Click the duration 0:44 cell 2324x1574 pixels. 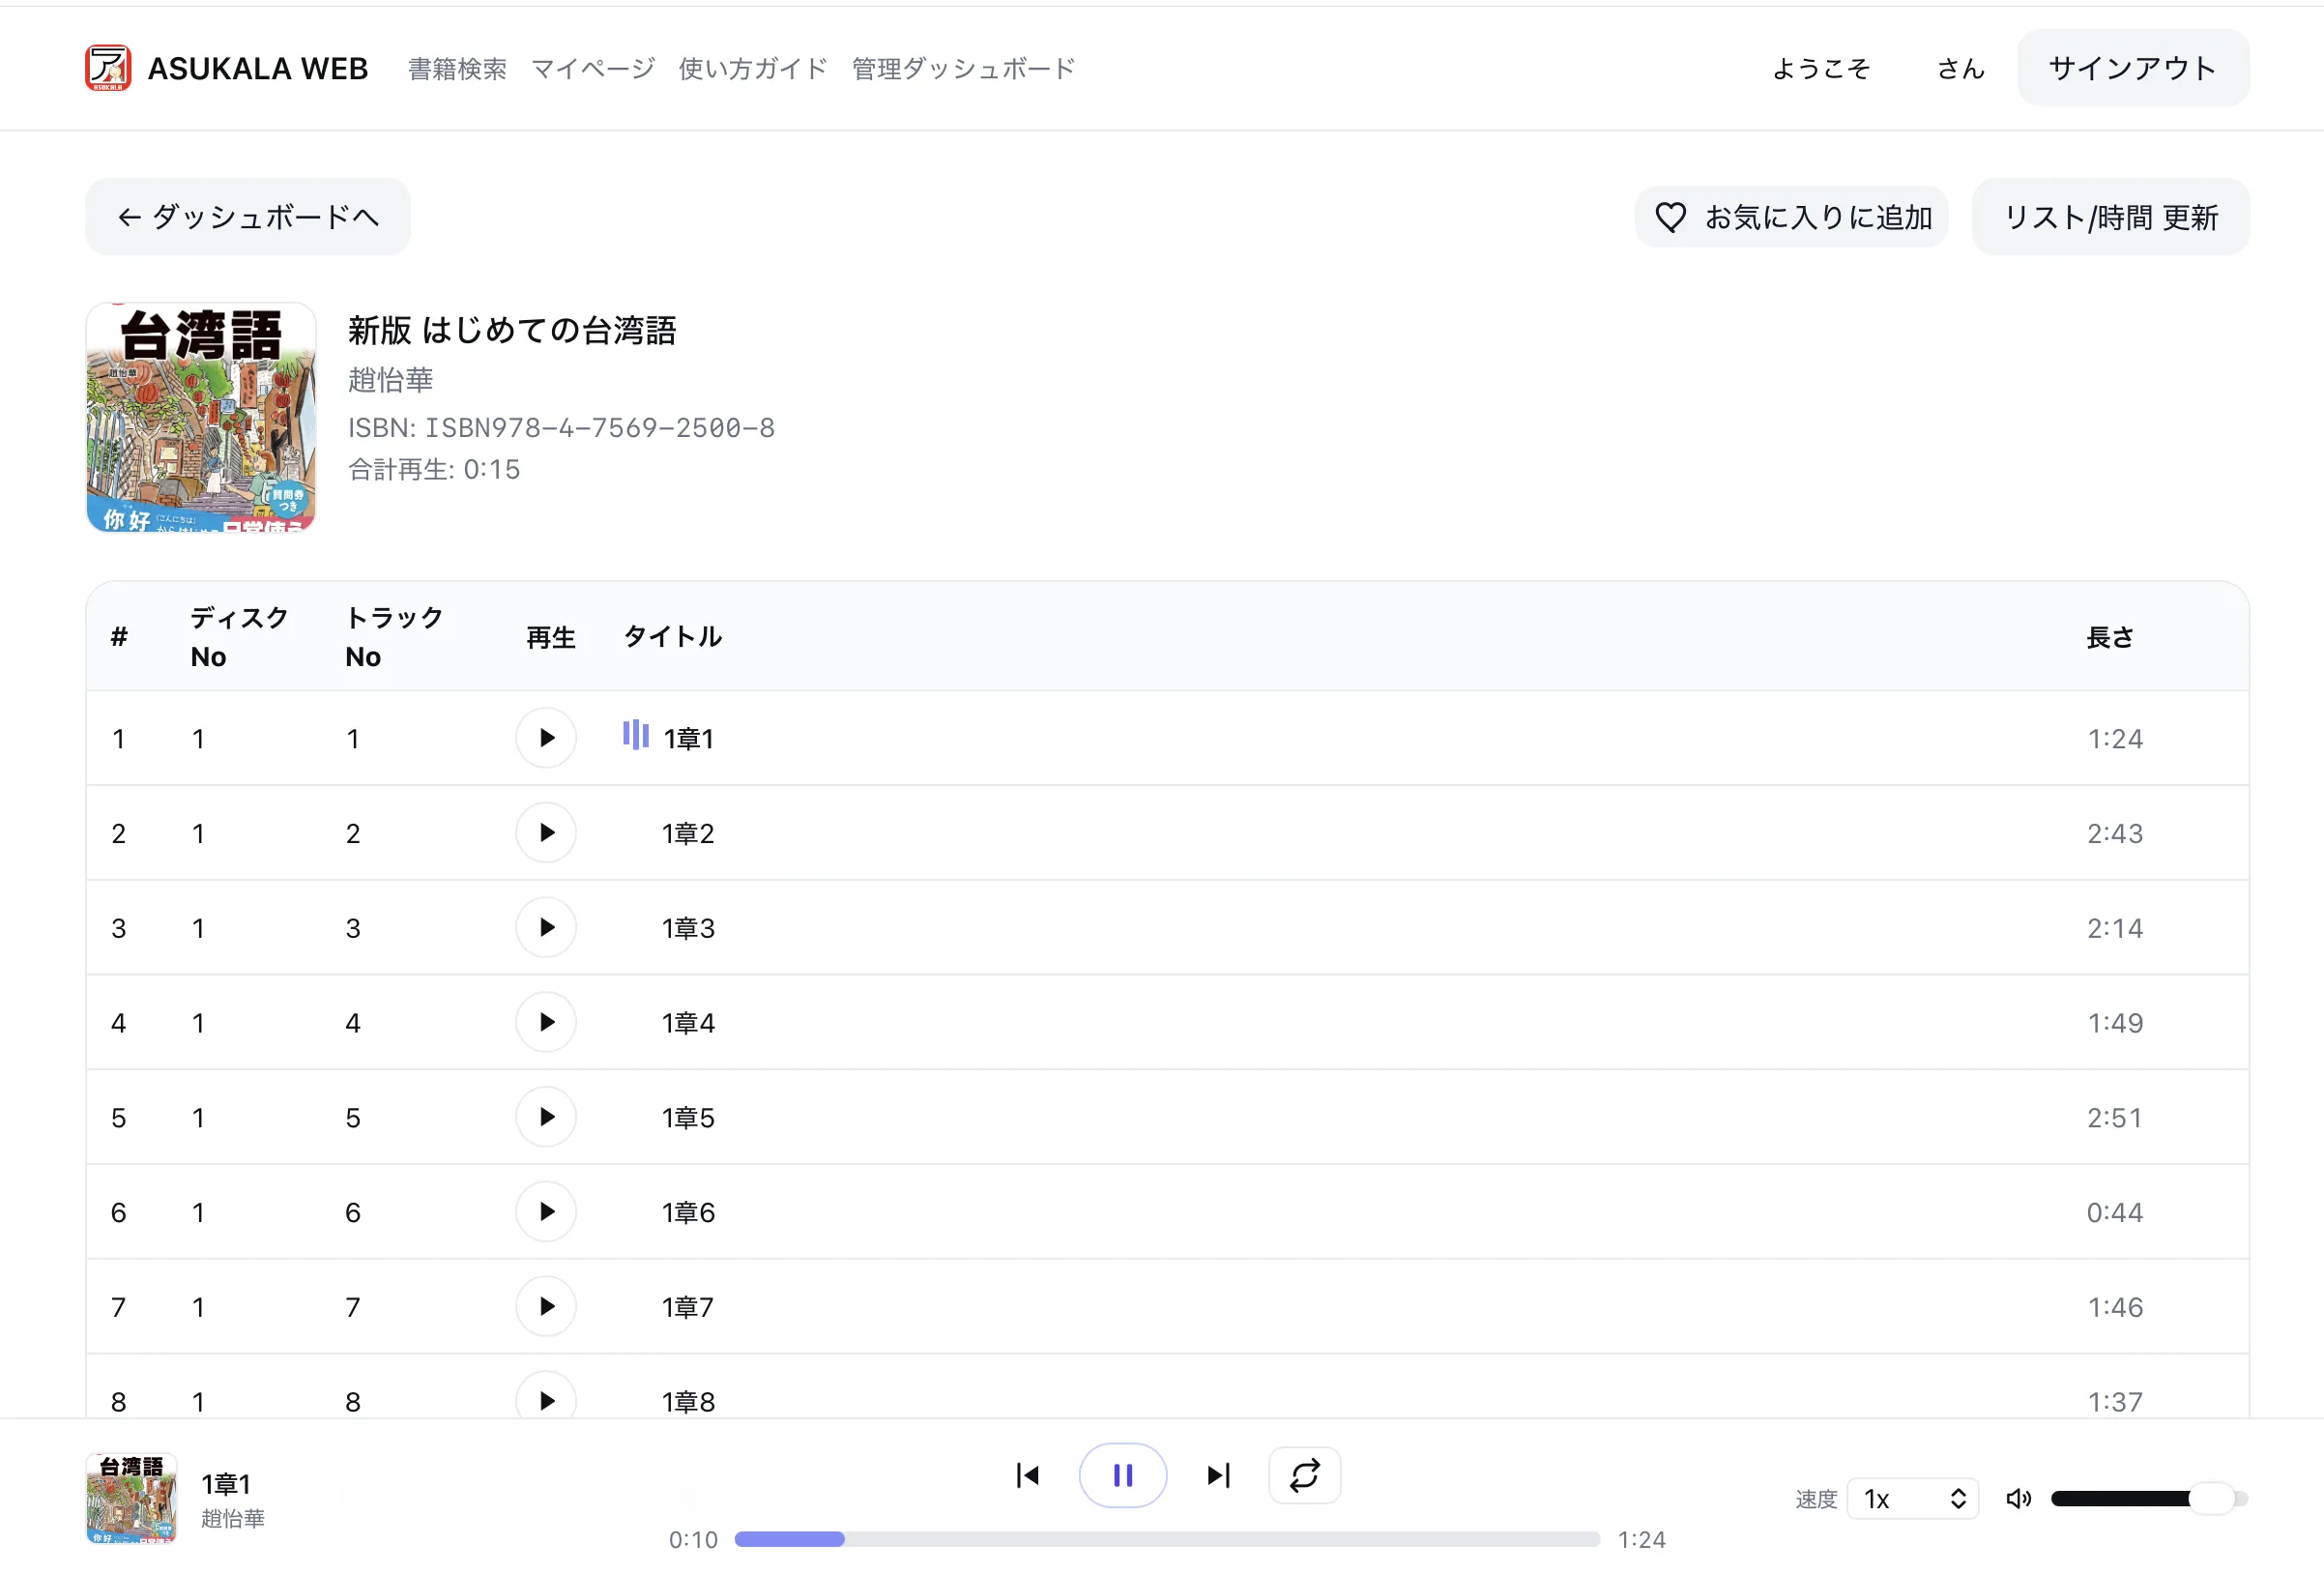[x=2115, y=1212]
